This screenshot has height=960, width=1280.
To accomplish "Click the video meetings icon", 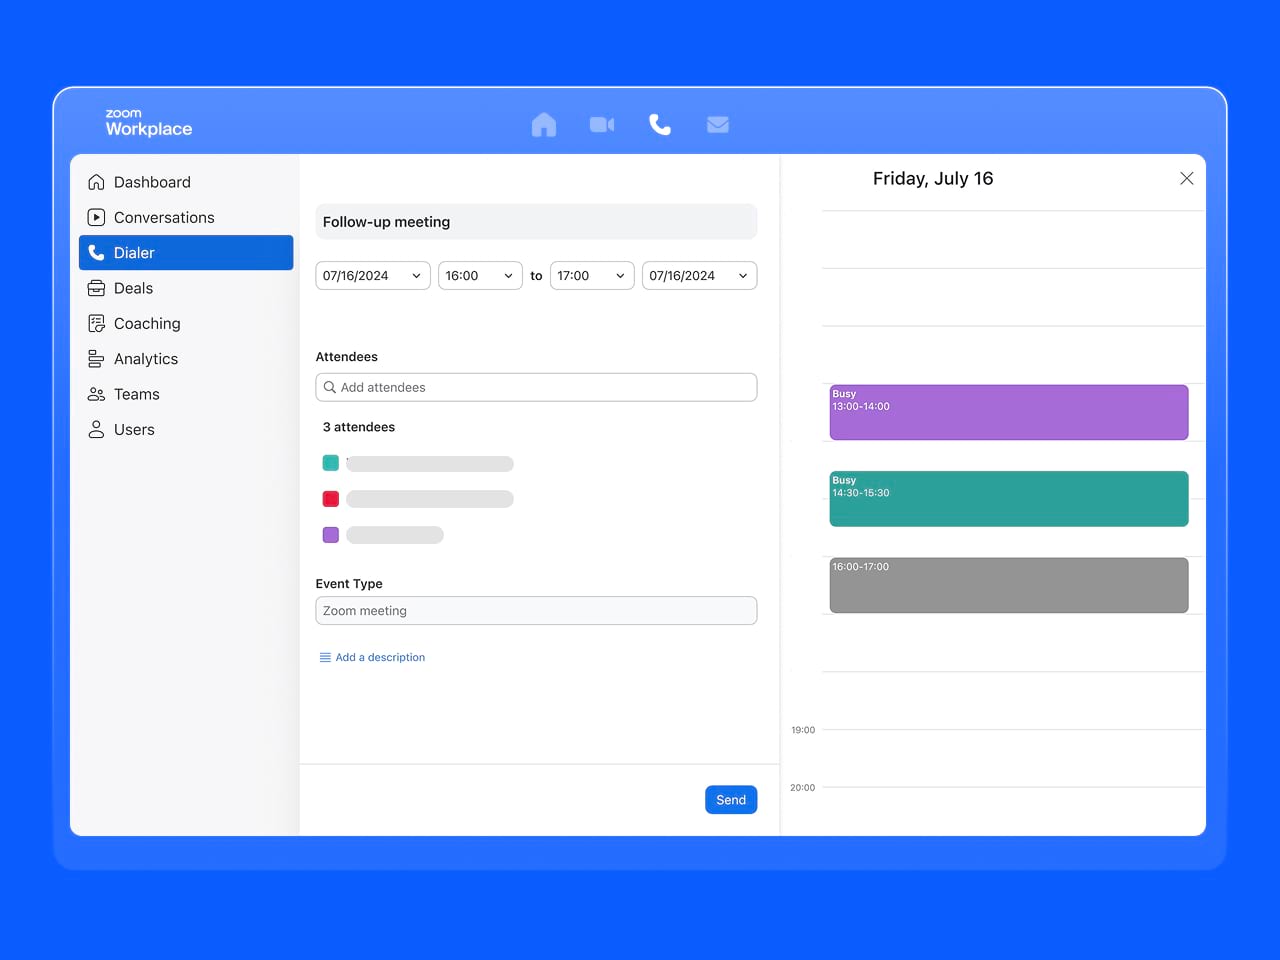I will tap(601, 124).
